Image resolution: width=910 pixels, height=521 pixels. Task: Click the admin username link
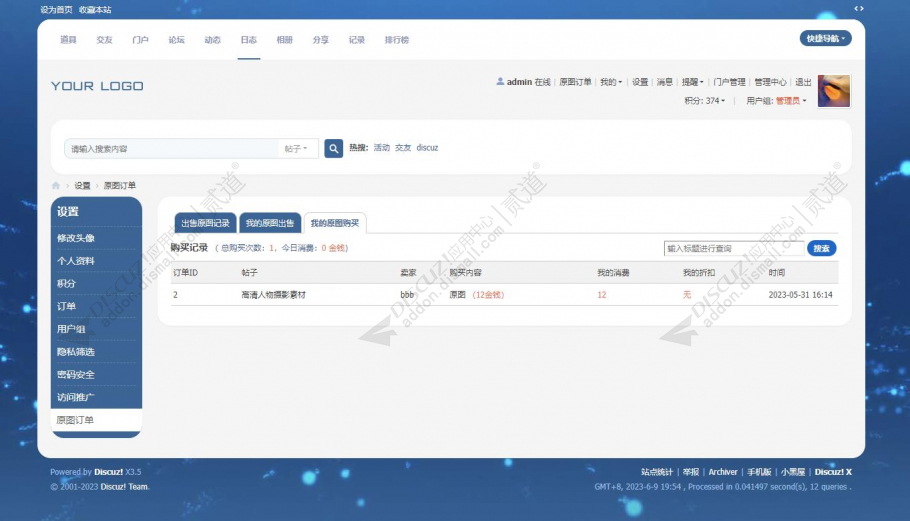pos(519,82)
